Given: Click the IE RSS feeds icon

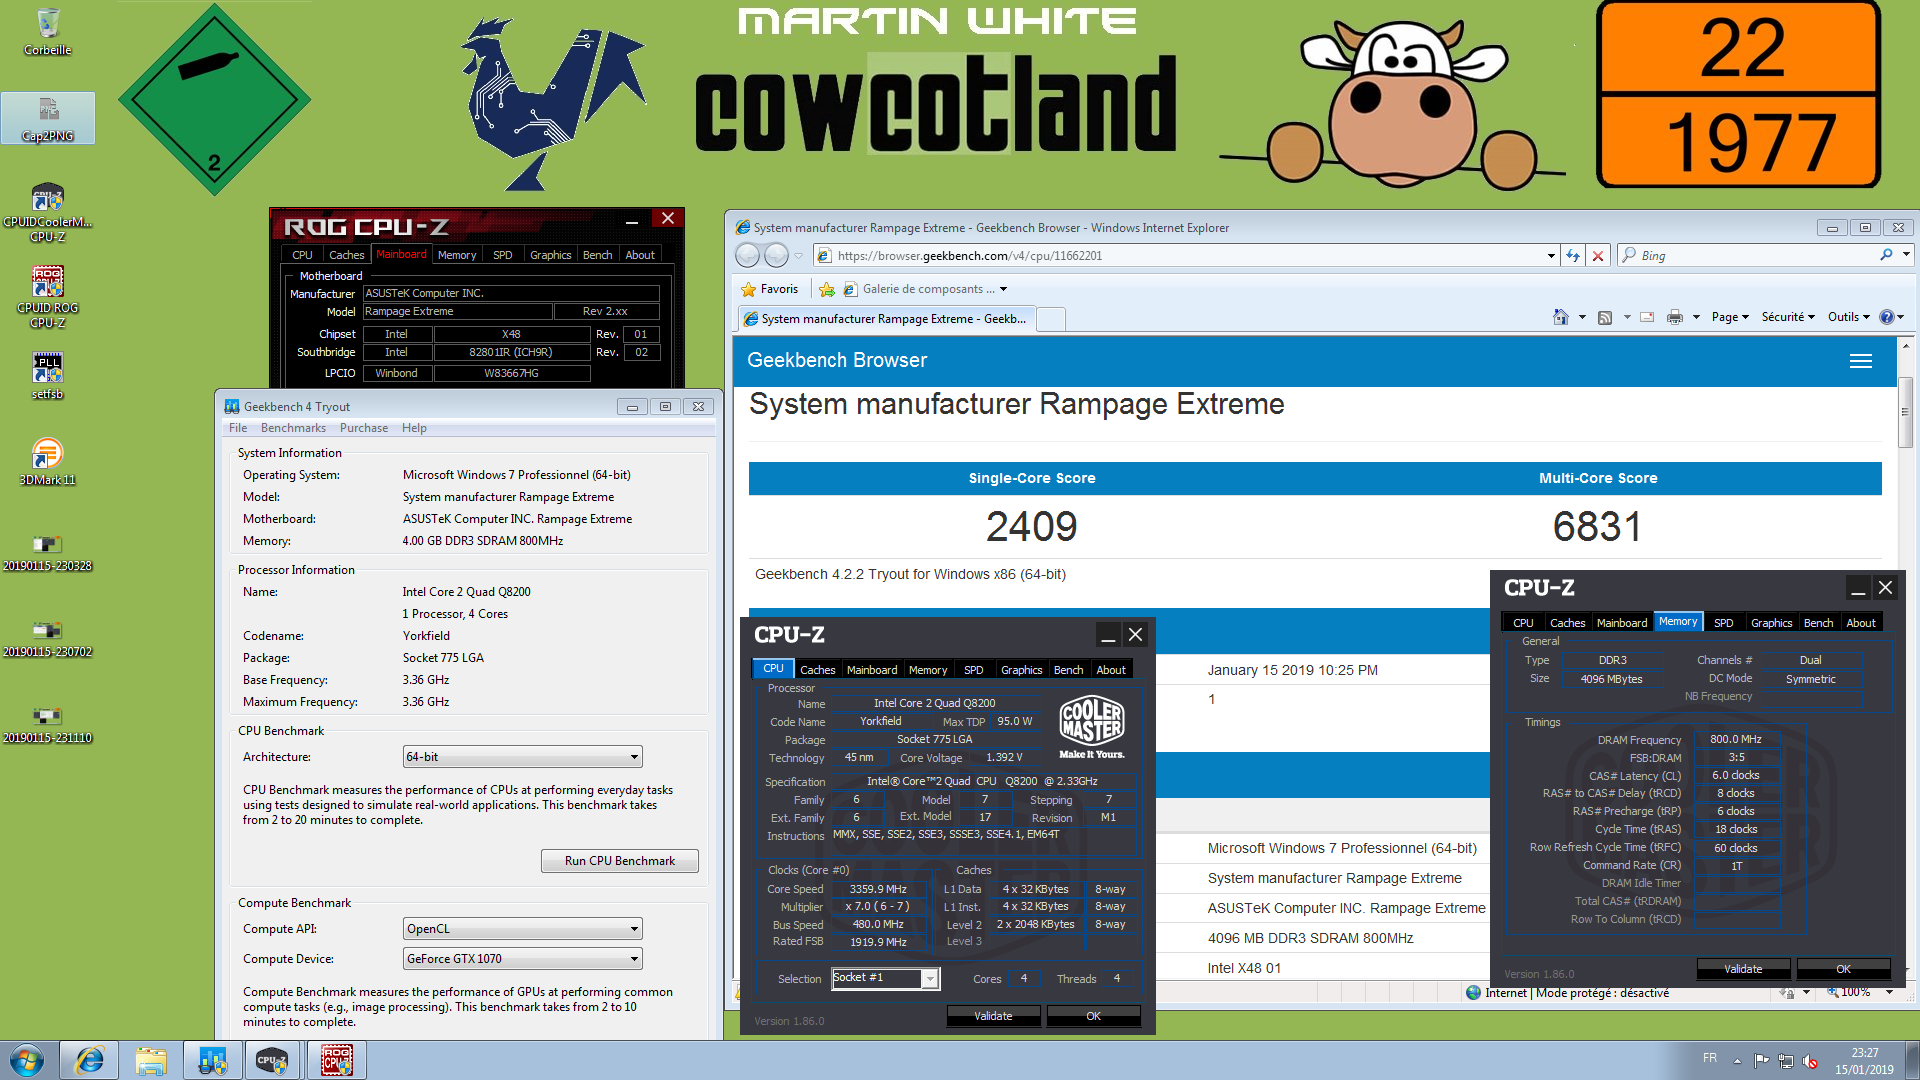Looking at the screenshot, I should 1605,317.
